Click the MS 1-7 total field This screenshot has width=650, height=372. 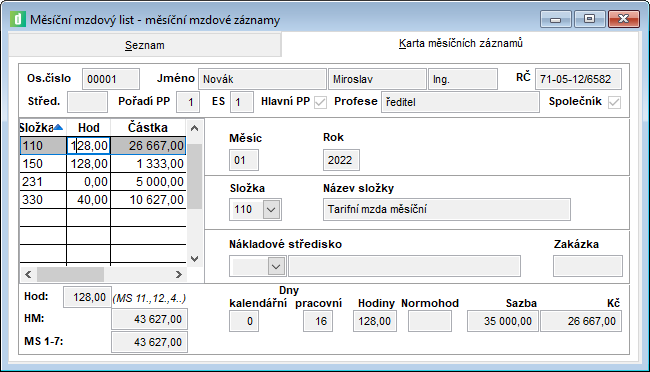tap(149, 342)
